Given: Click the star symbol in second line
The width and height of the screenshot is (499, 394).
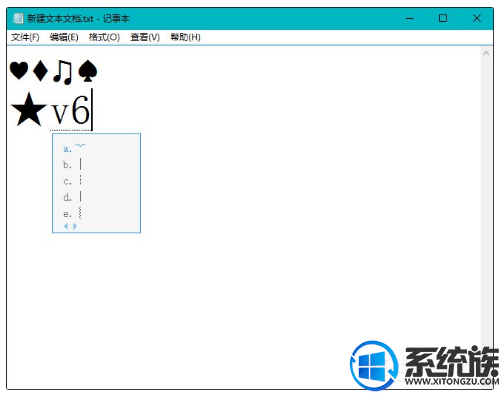Looking at the screenshot, I should 28,110.
